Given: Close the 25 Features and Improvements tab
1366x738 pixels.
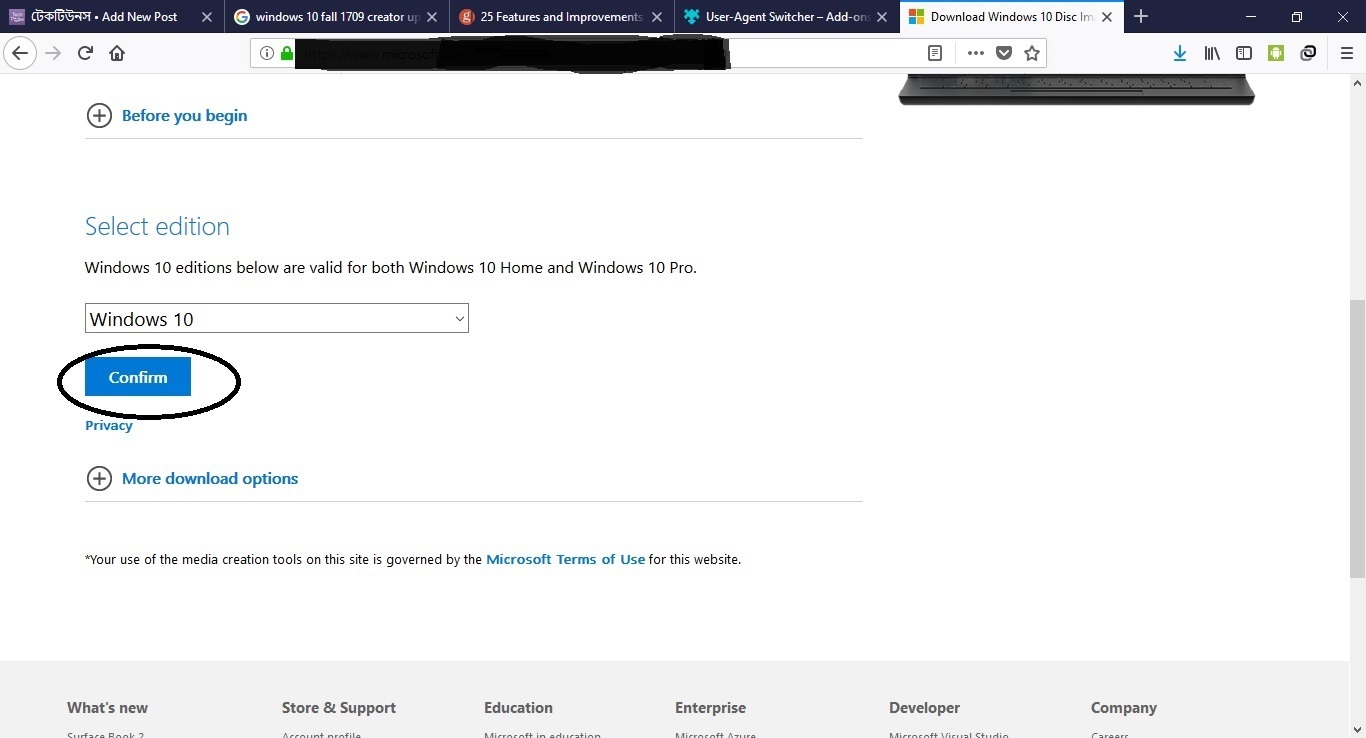Looking at the screenshot, I should pyautogui.click(x=657, y=17).
